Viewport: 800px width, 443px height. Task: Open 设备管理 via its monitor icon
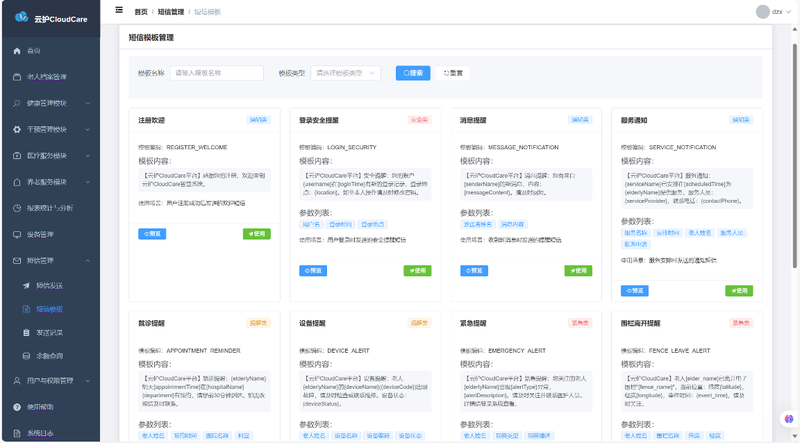click(17, 235)
